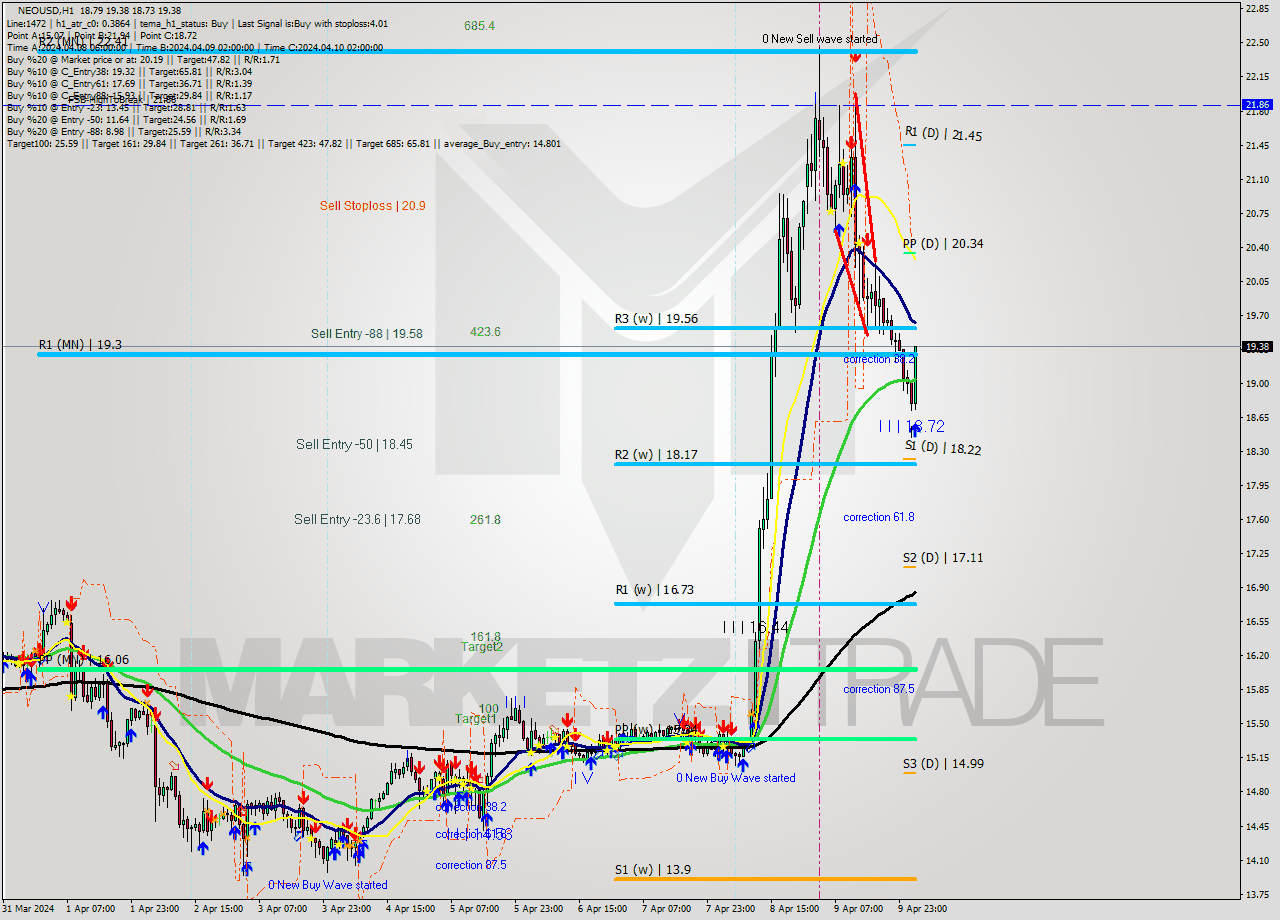The image size is (1280, 920).
Task: Select the 'R1 (MN) | 19.3' pivot label
Action: pos(80,344)
